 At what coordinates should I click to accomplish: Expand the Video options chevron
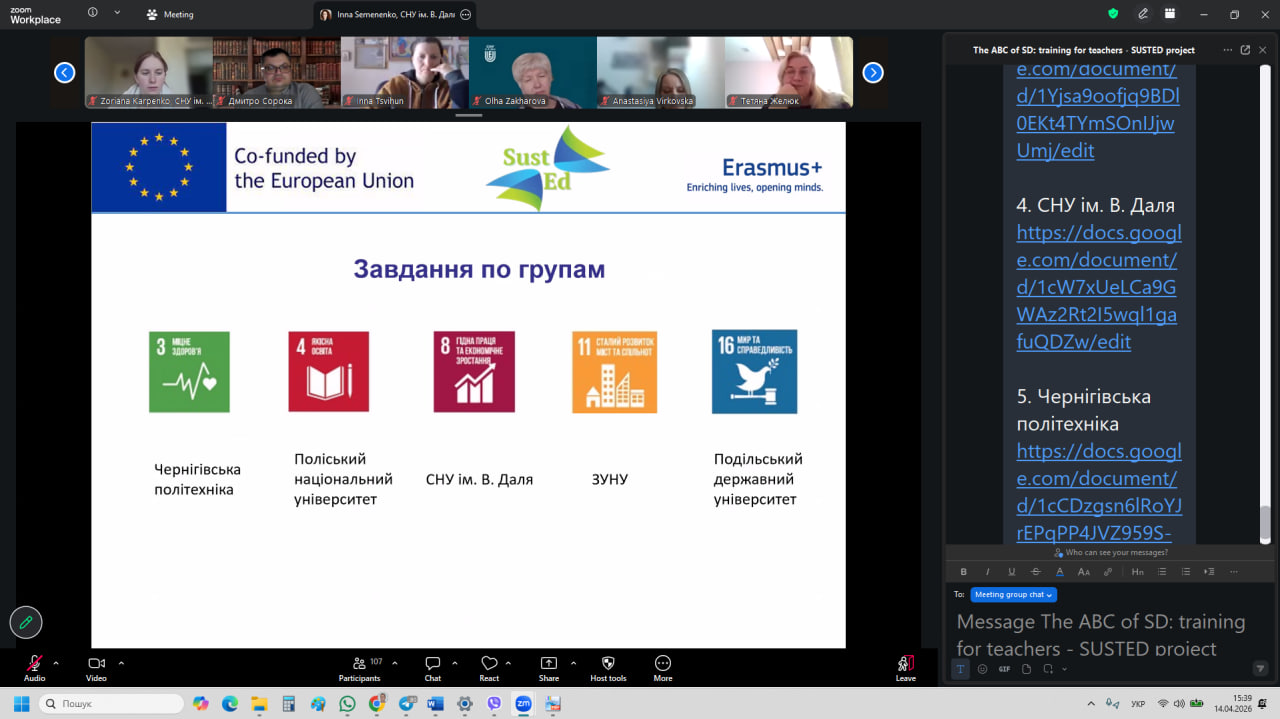point(120,661)
